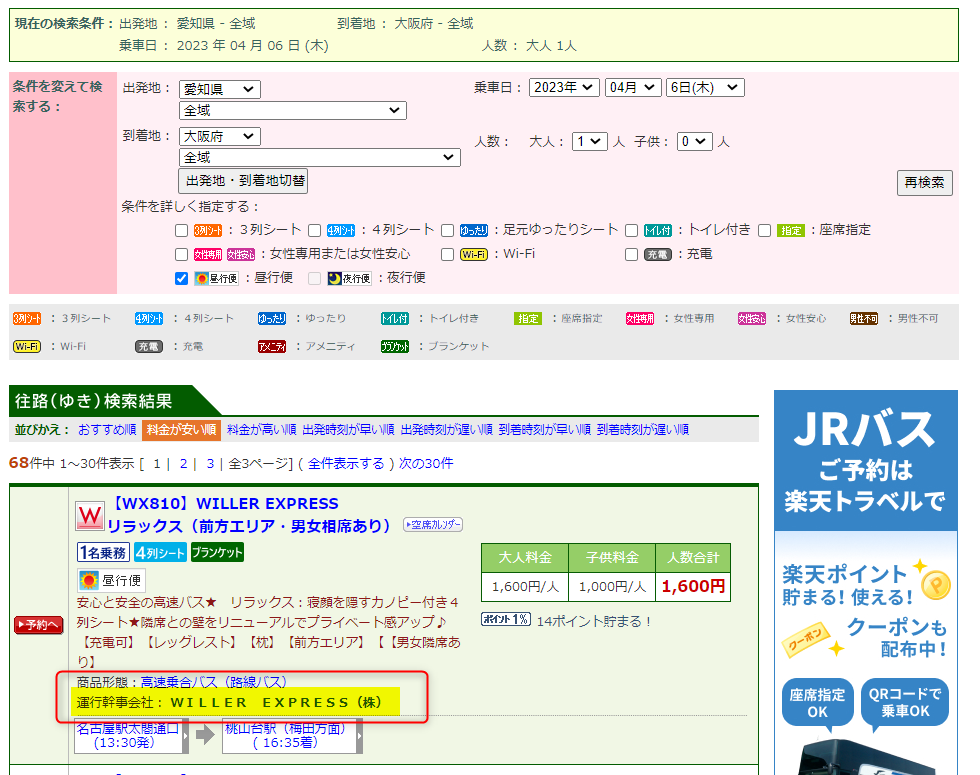Viewport: 980px width, 775px height.
Task: Uncheck the 昼行便 daytime bus checkbox
Action: (x=182, y=278)
